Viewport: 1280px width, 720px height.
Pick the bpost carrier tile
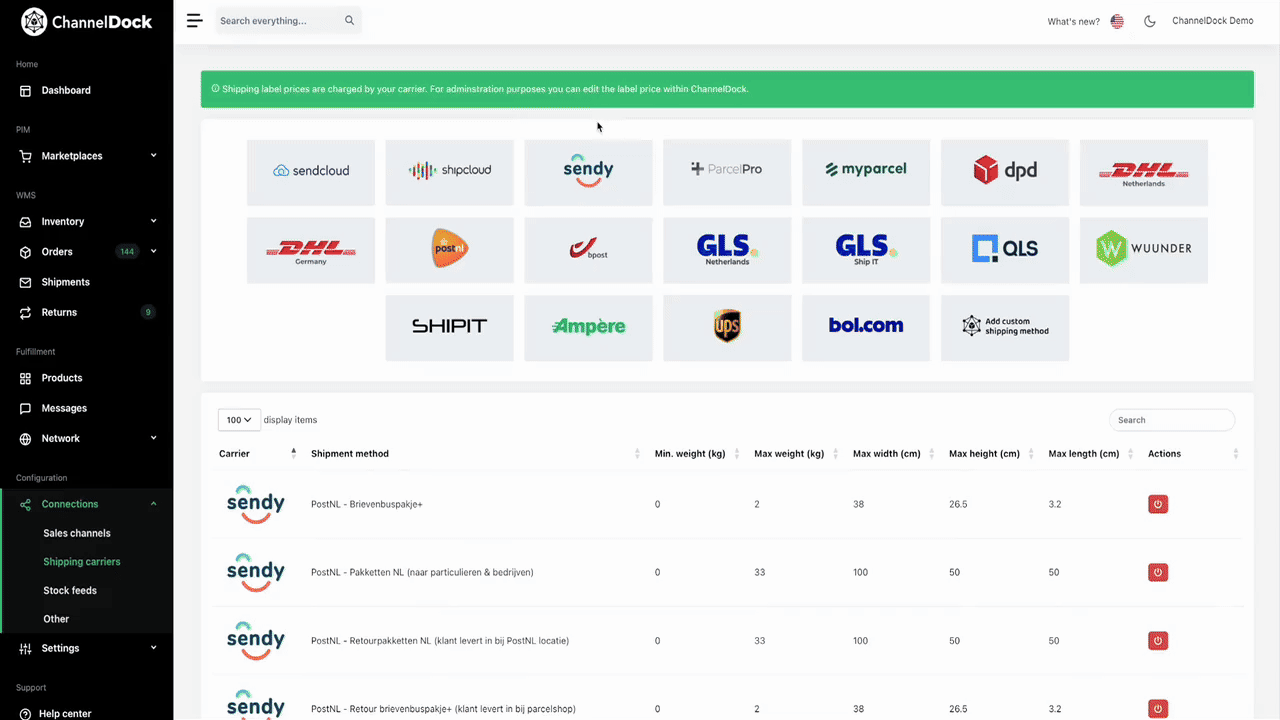click(589, 250)
